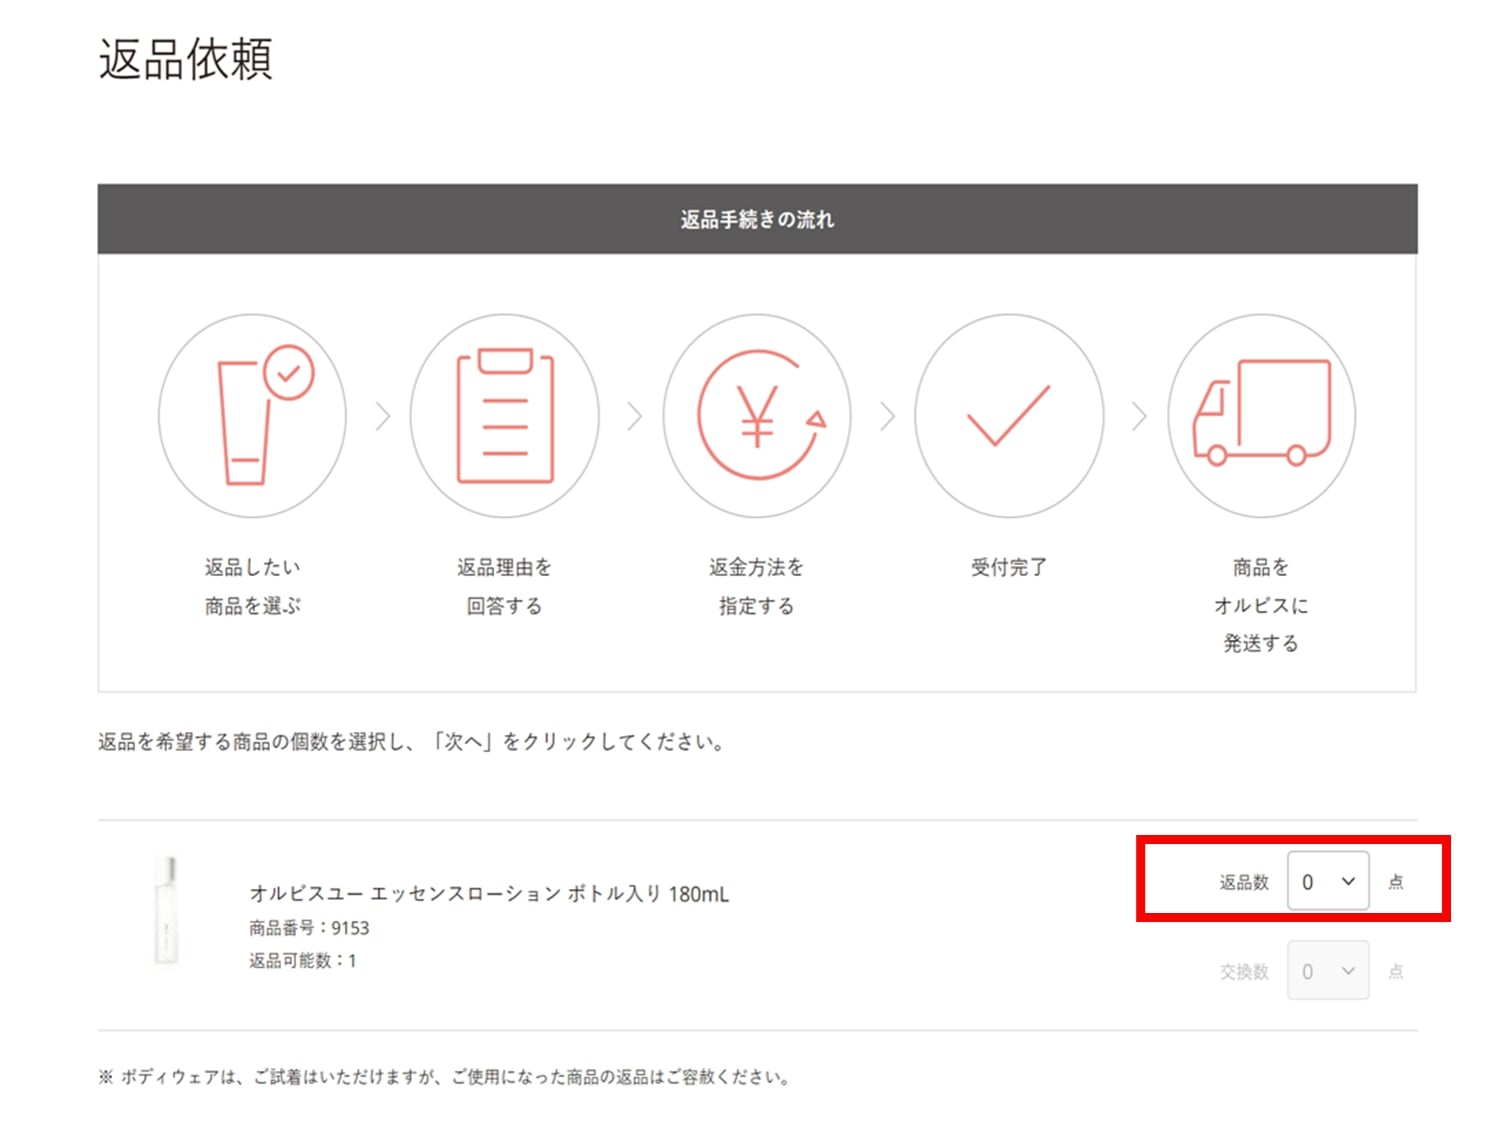Open the 返品数 quantity dropdown
This screenshot has height=1125, width=1495.
1327,881
